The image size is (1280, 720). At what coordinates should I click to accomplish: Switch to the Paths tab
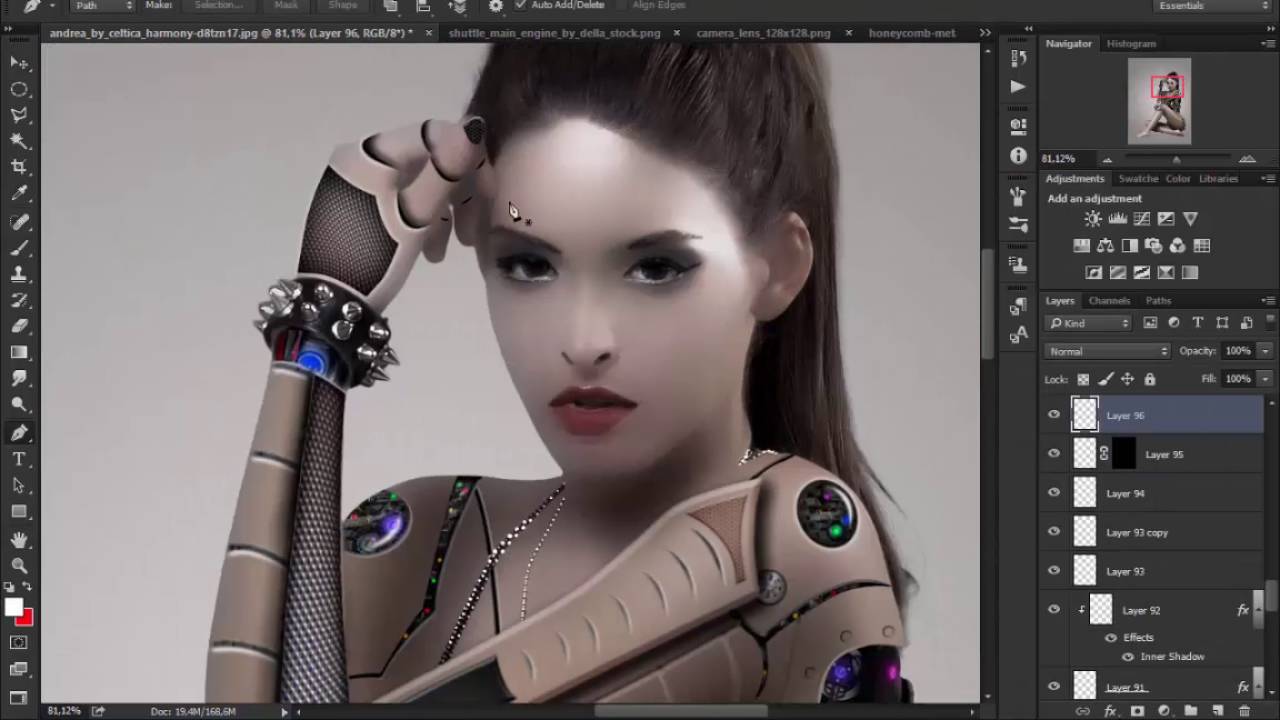pyautogui.click(x=1158, y=300)
